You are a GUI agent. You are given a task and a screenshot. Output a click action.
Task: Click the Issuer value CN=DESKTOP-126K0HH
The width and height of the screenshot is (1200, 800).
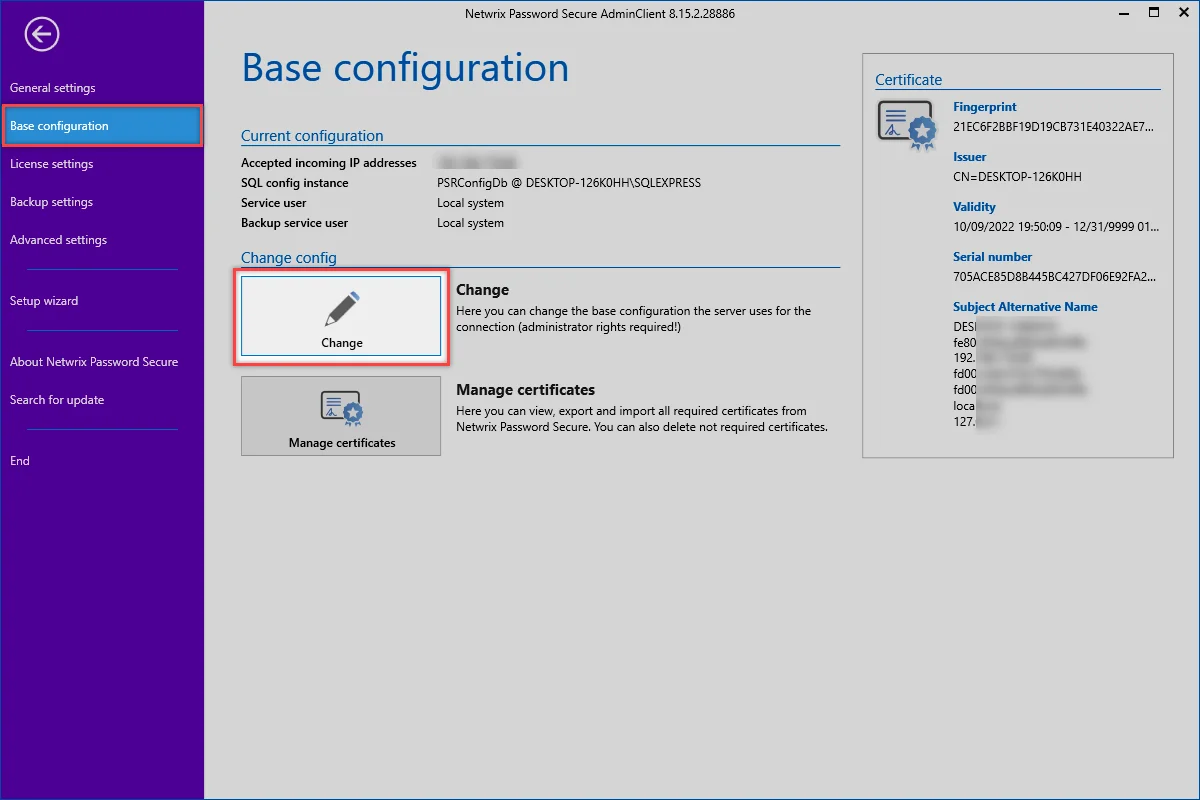point(1018,177)
